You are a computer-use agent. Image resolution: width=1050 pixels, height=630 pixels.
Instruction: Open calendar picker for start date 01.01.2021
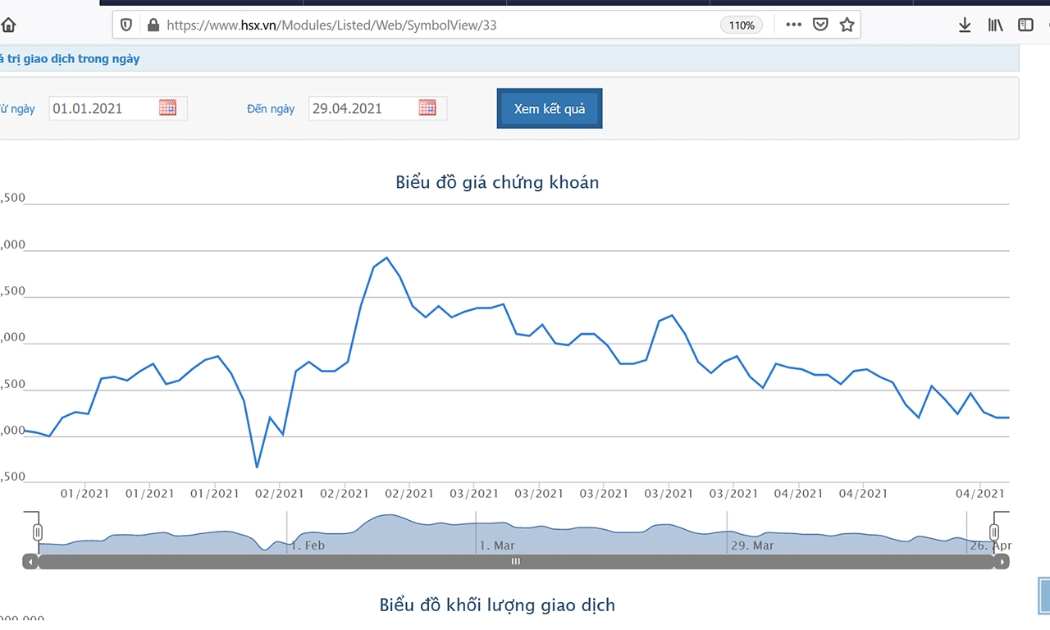[x=167, y=107]
